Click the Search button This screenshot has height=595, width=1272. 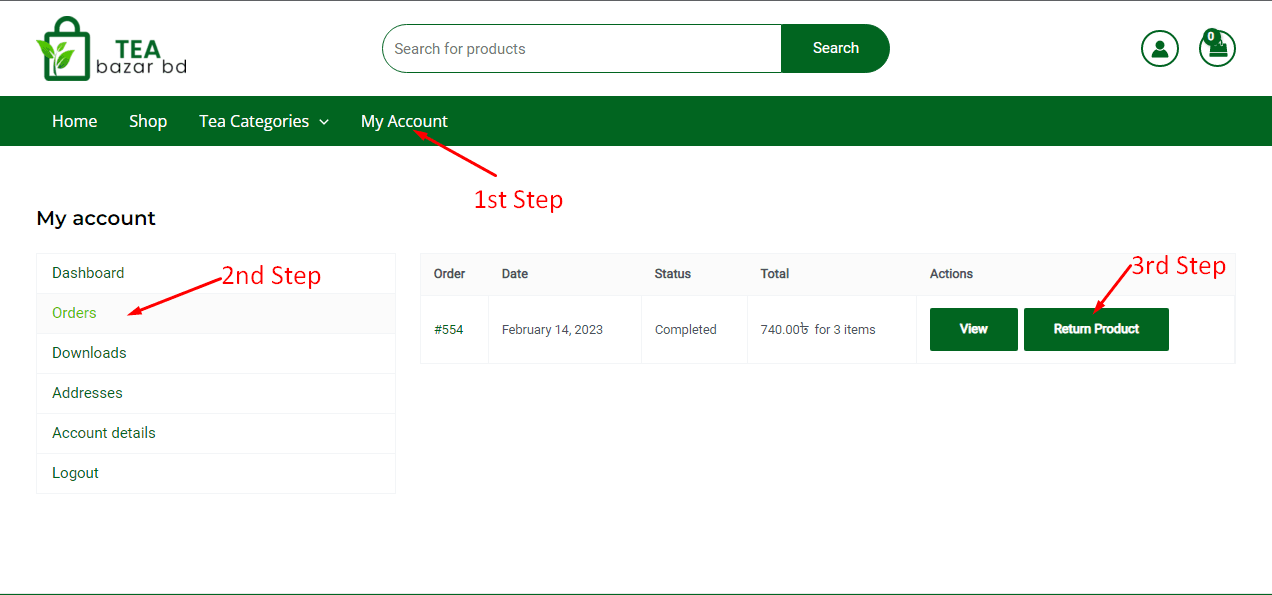pos(835,48)
